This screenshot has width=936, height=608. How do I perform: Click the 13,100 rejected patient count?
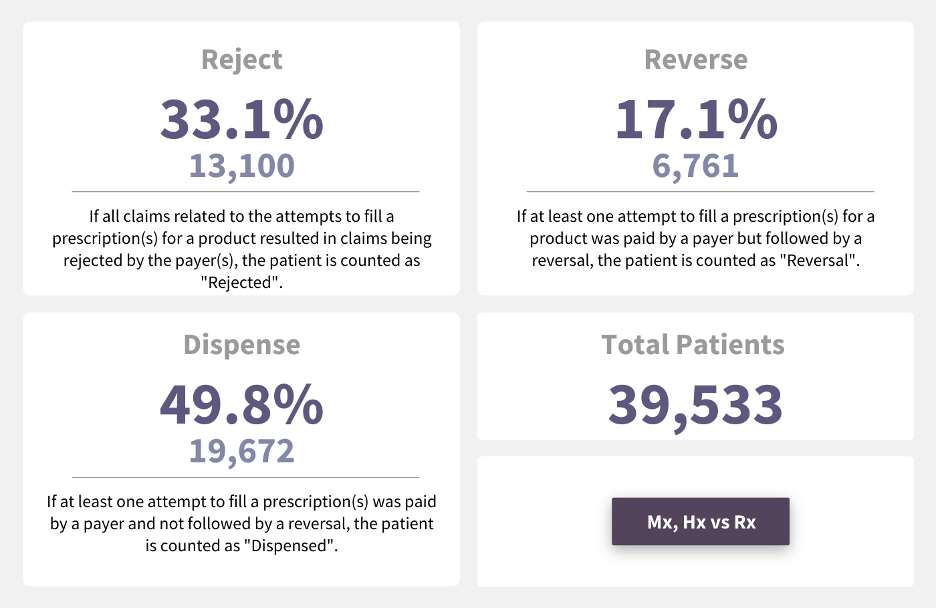tap(242, 165)
